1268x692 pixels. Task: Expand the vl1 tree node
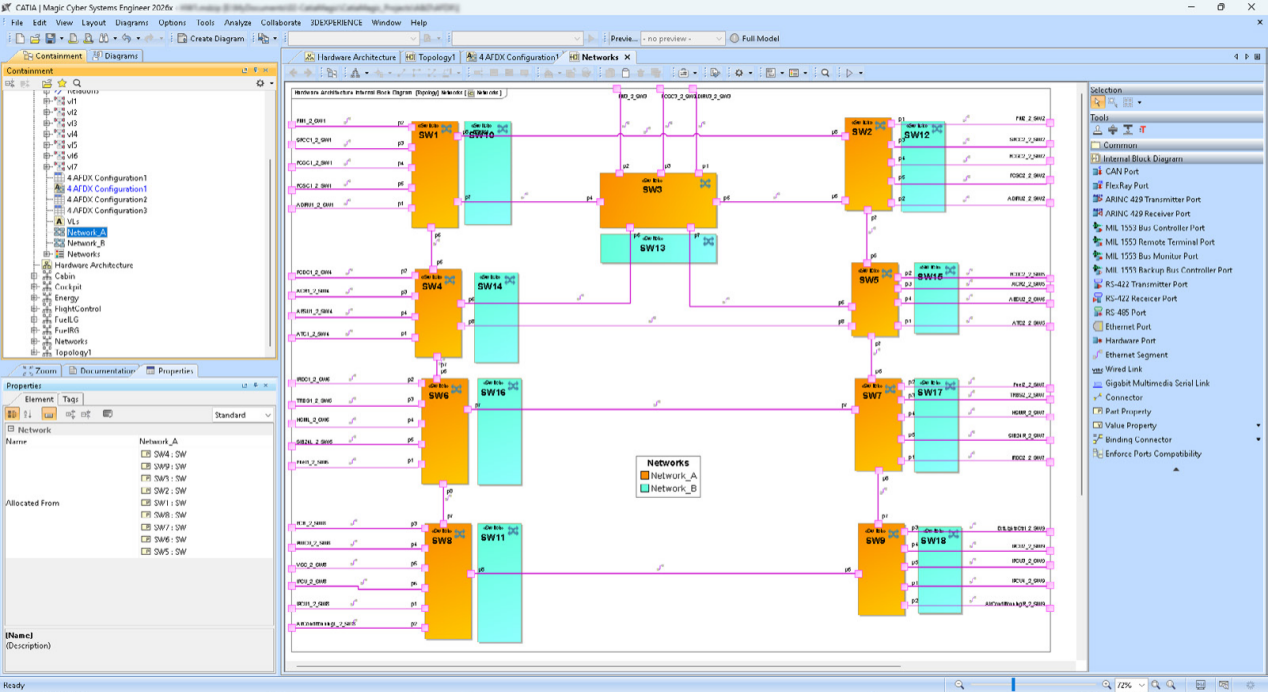pos(47,101)
